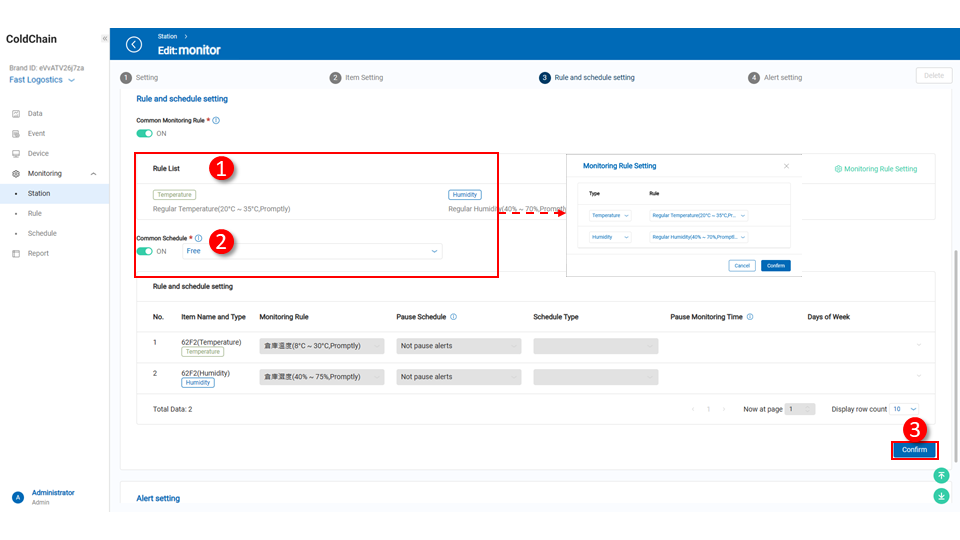Click the info icon beside Pause Monitoring Time
Image resolution: width=960 pixels, height=540 pixels.
pyautogui.click(x=750, y=317)
